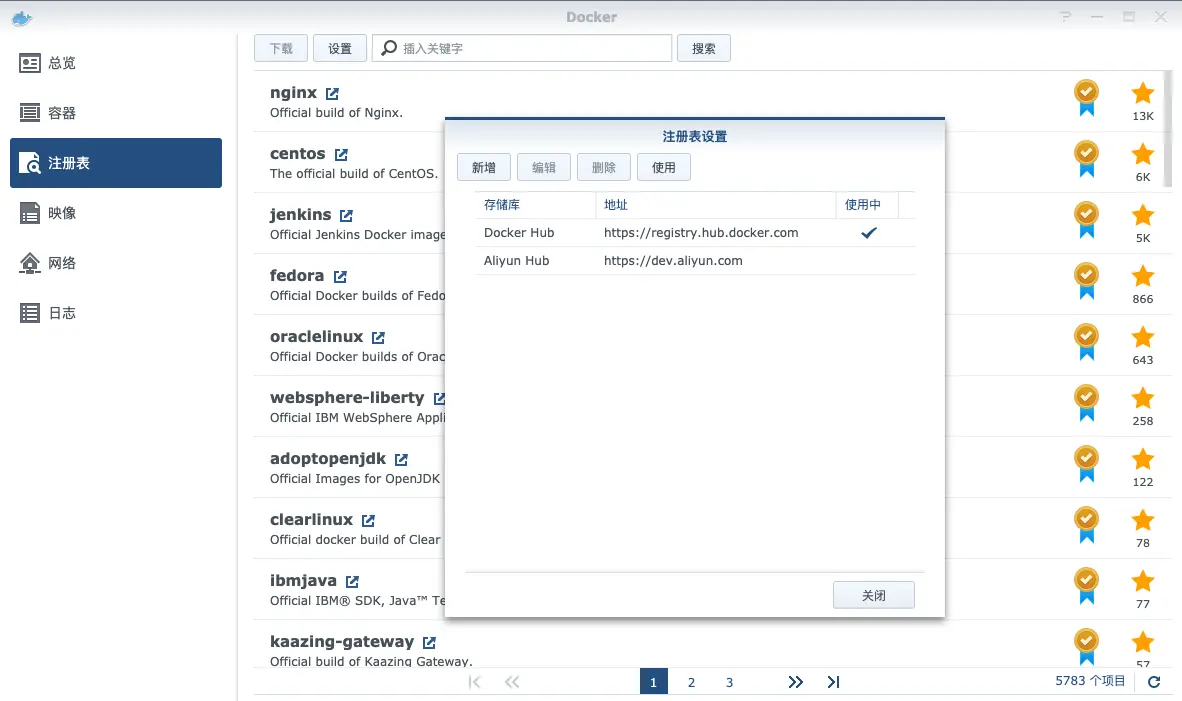Go to page 3 of results
This screenshot has height=701, width=1182.
pyautogui.click(x=729, y=682)
